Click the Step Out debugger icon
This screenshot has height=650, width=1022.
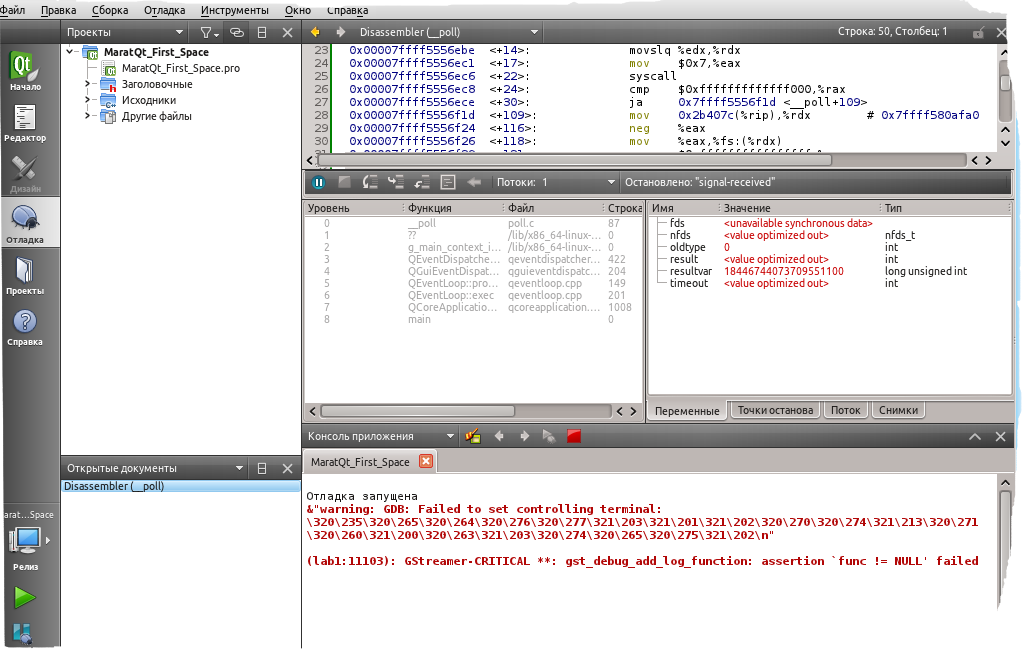tap(422, 183)
